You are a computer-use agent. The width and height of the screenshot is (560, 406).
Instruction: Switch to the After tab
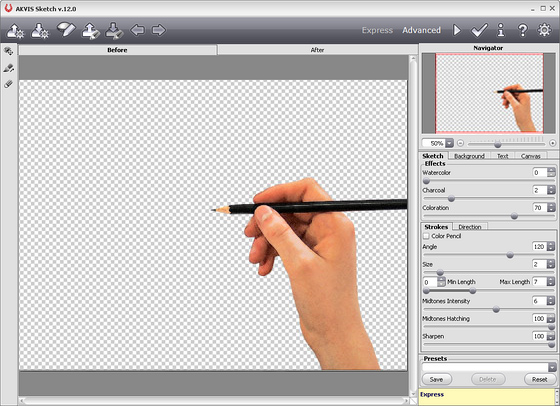click(x=318, y=50)
